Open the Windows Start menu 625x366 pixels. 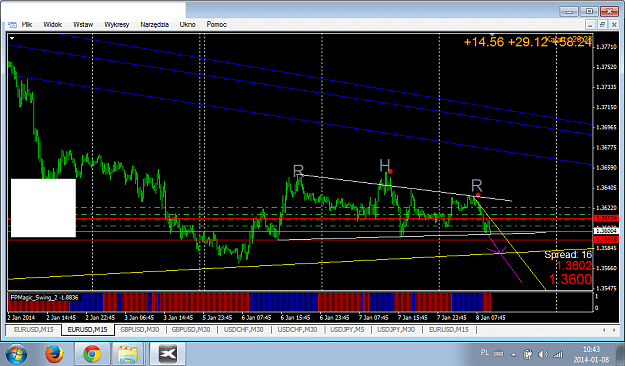pos(16,354)
